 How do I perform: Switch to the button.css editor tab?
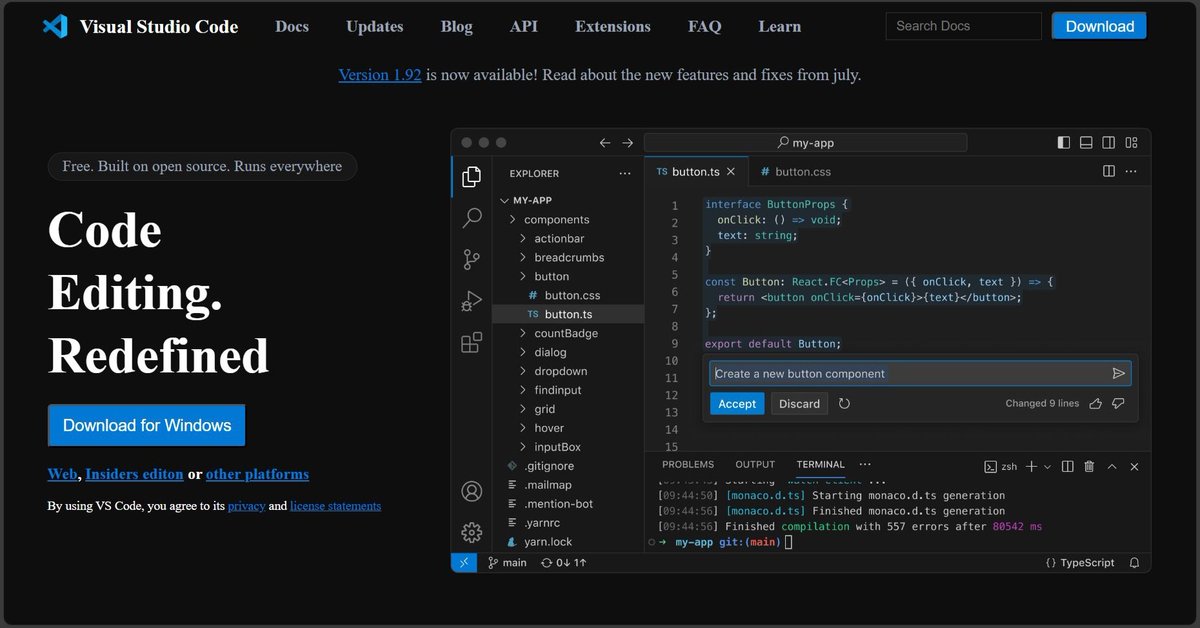click(796, 172)
